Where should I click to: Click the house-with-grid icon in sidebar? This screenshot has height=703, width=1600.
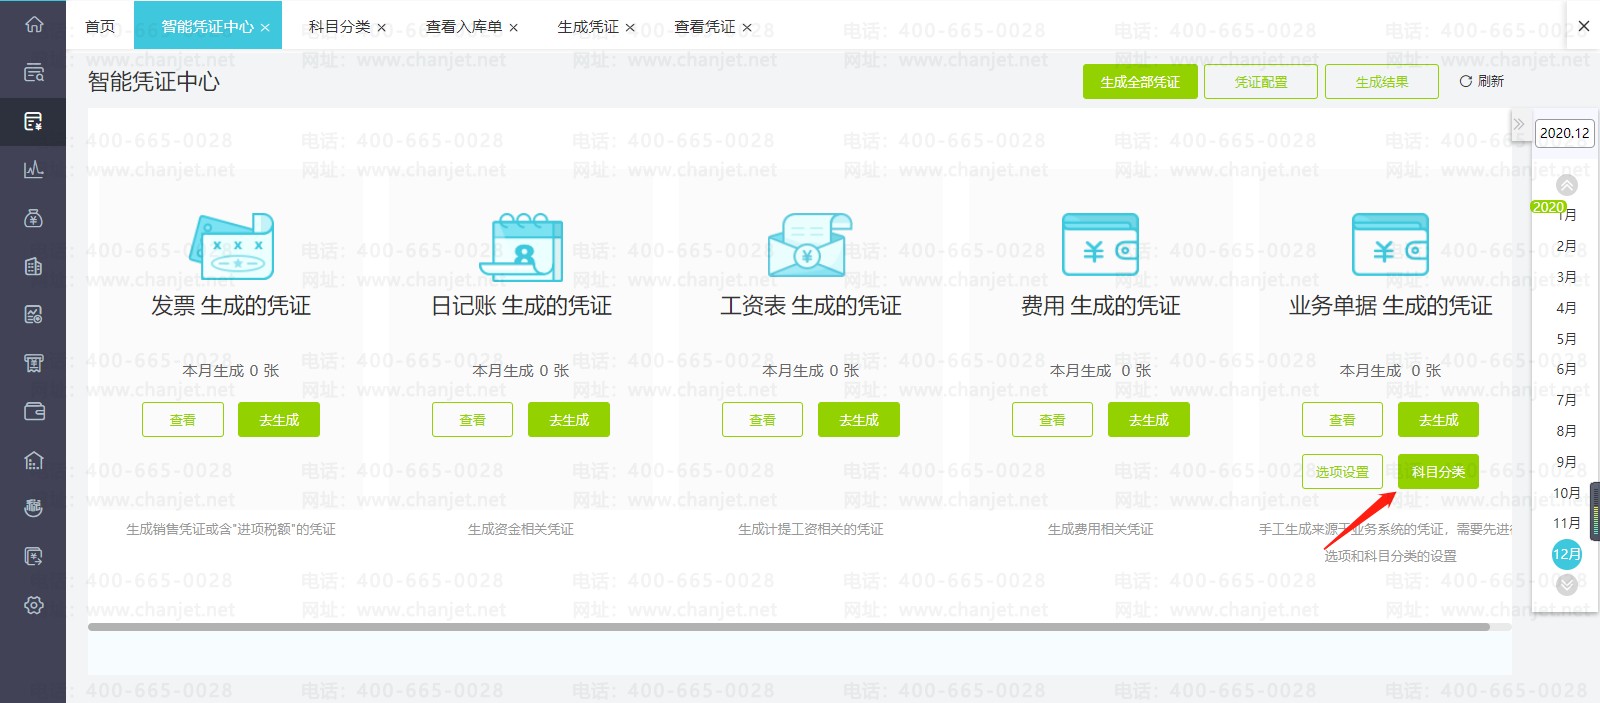click(x=33, y=460)
